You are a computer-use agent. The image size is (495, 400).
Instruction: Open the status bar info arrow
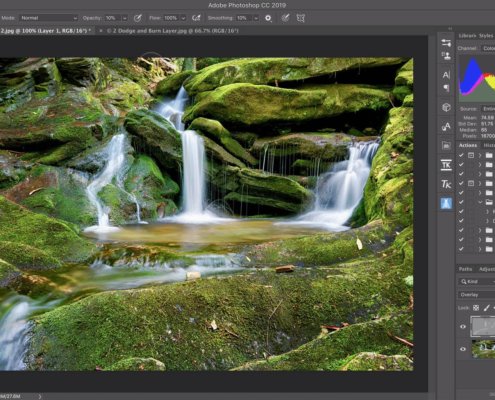tap(40, 396)
